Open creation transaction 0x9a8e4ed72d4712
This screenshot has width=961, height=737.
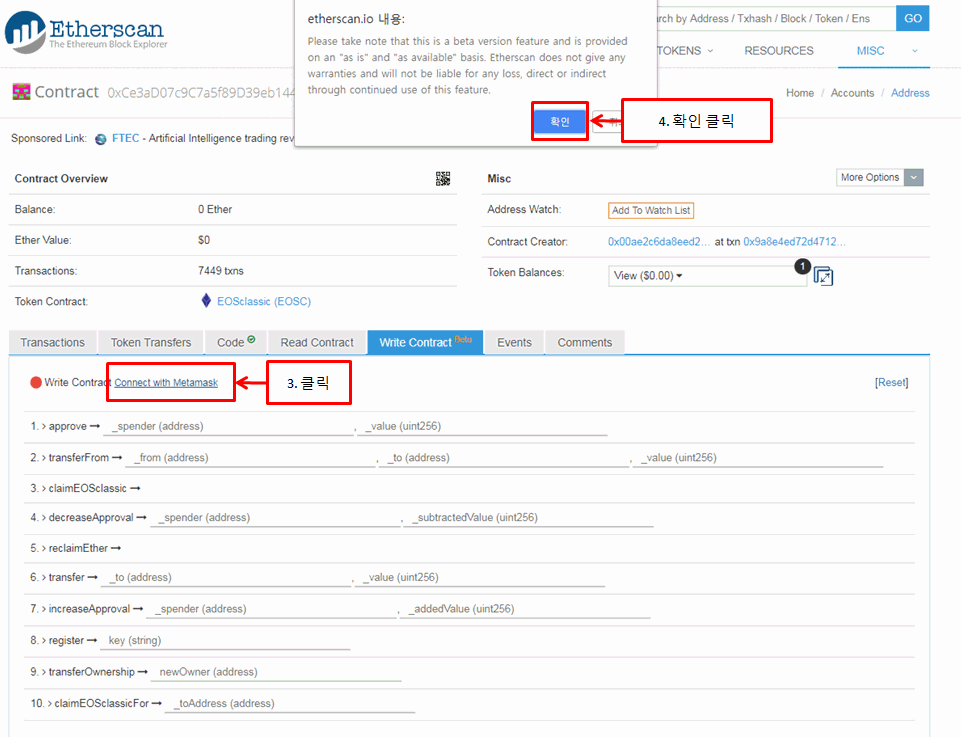(794, 242)
